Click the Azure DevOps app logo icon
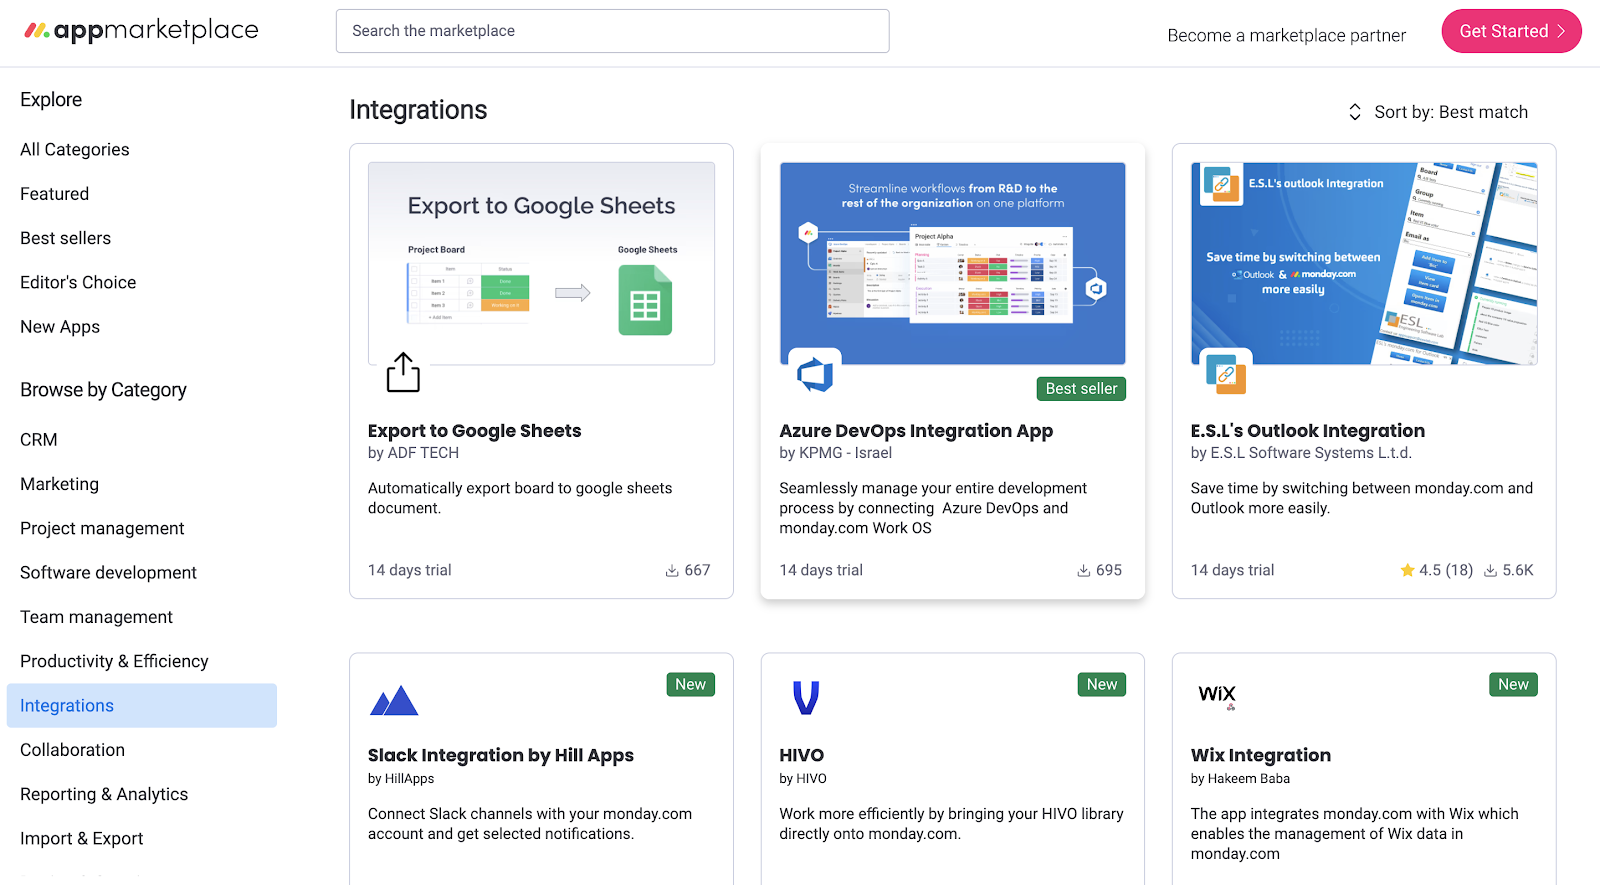 point(815,373)
